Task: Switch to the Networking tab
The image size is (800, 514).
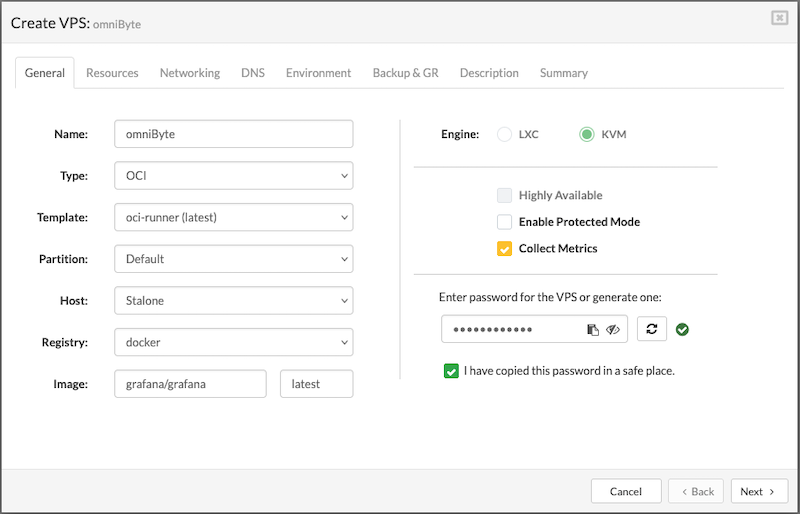Action: [190, 73]
